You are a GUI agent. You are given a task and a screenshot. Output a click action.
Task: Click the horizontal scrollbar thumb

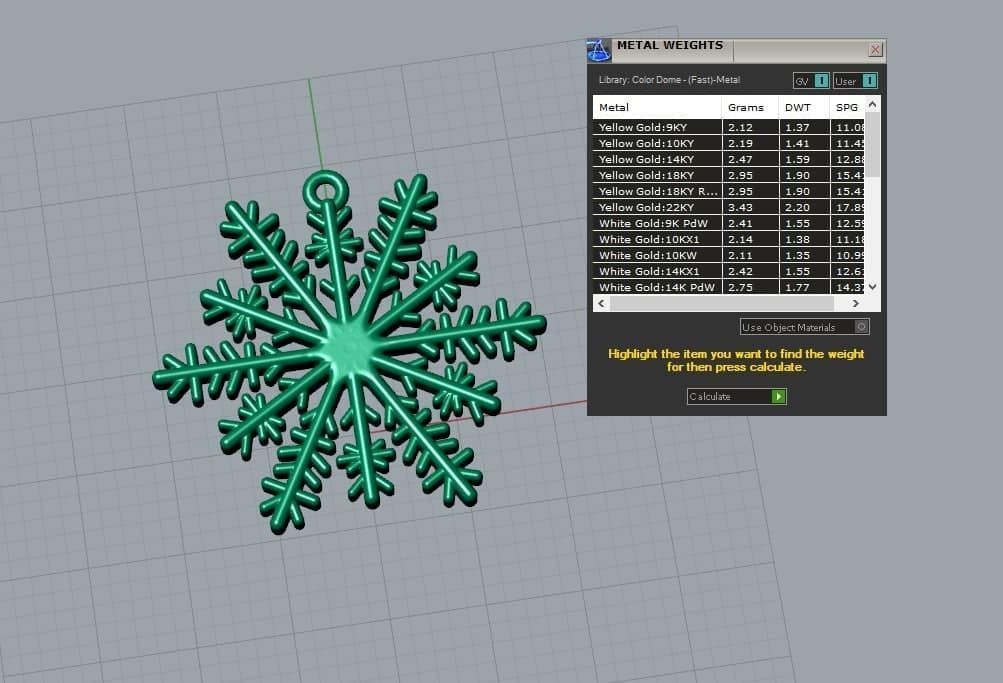tap(722, 303)
